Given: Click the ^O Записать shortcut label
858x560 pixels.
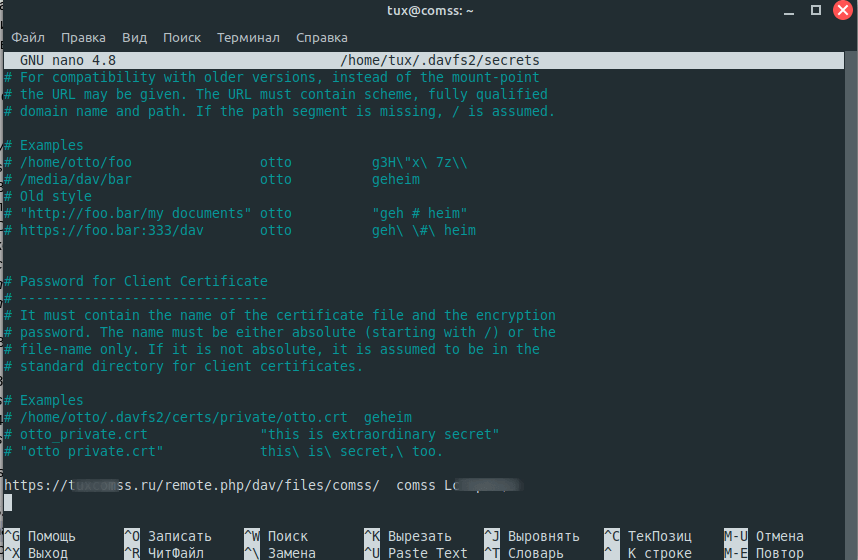Looking at the screenshot, I should click(x=167, y=536).
